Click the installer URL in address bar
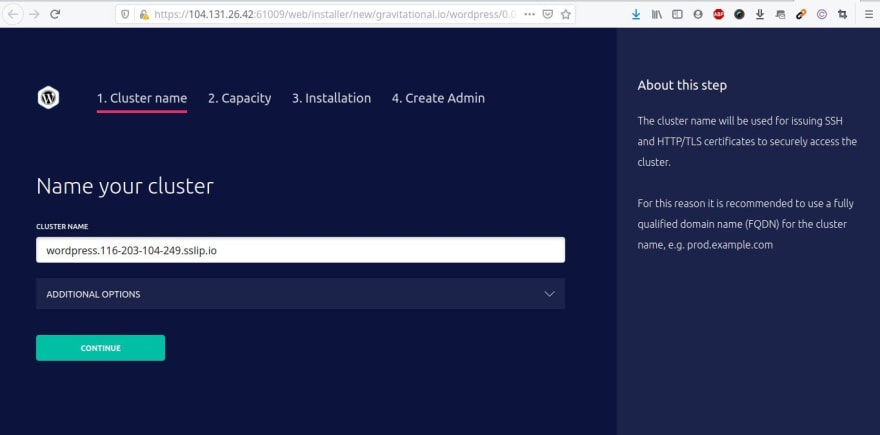The width and height of the screenshot is (880, 435). [334, 15]
